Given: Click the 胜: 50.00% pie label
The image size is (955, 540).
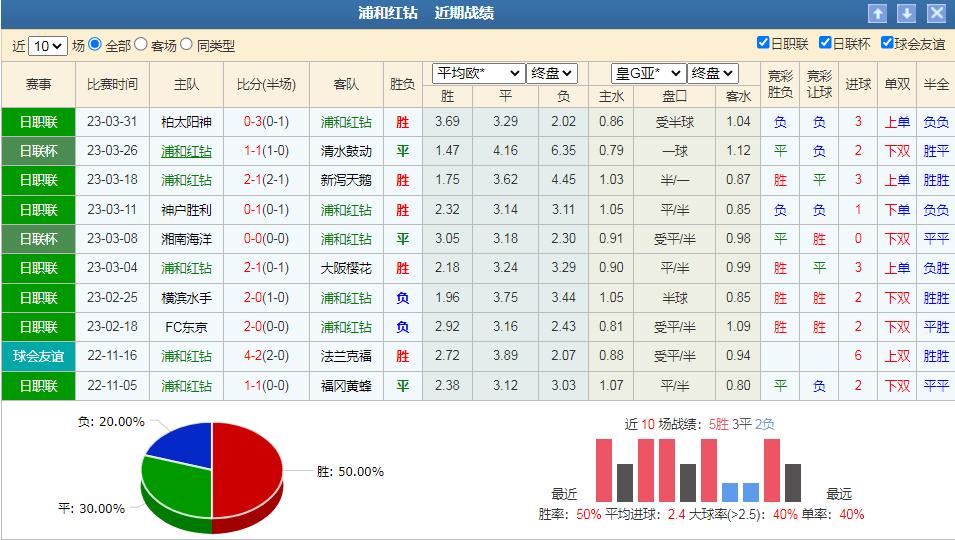Looking at the screenshot, I should [x=350, y=472].
